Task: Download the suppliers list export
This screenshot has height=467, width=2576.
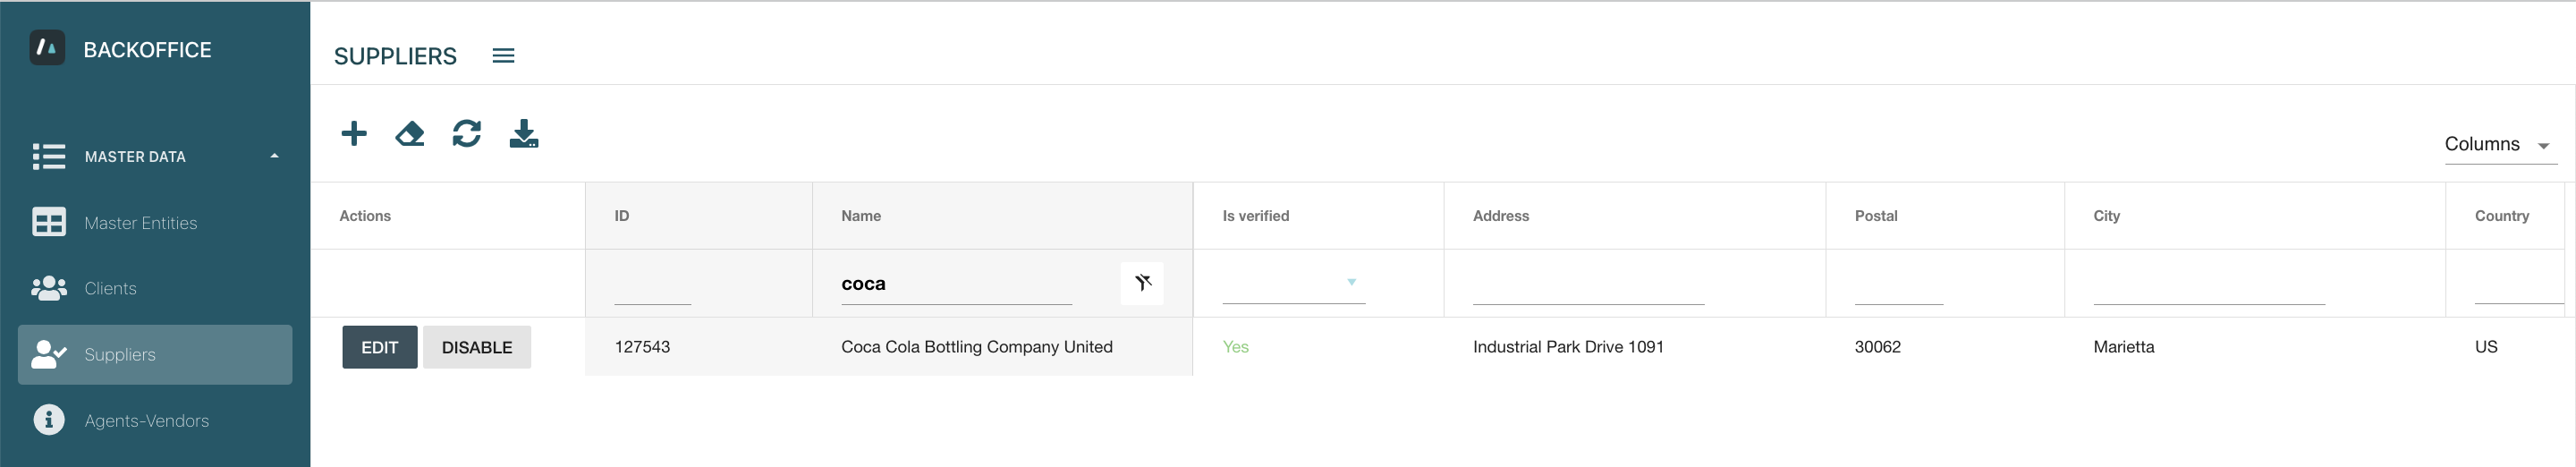Action: pos(524,134)
